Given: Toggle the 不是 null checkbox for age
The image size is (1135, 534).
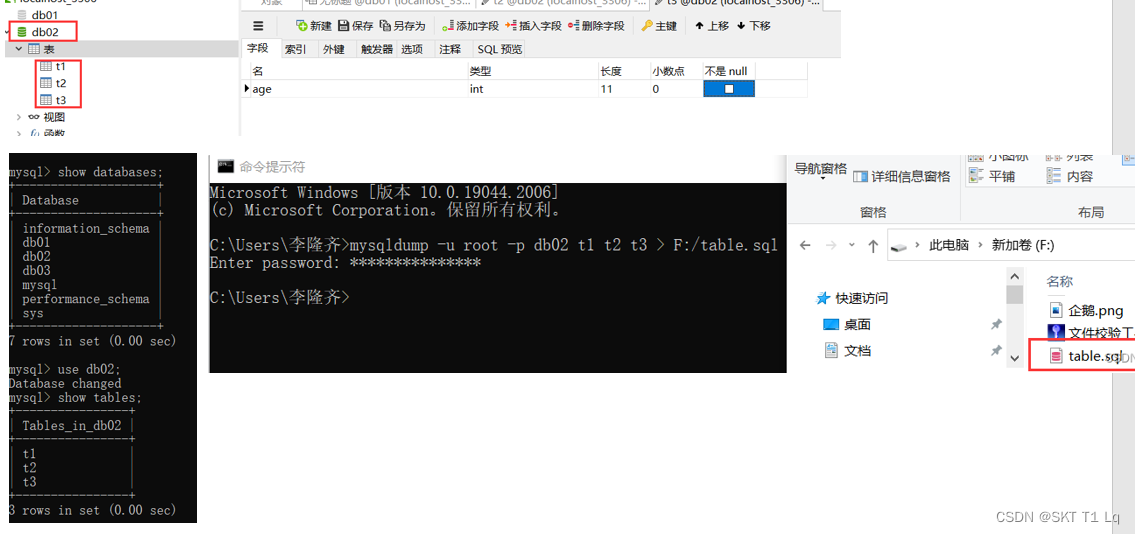Looking at the screenshot, I should coord(729,89).
